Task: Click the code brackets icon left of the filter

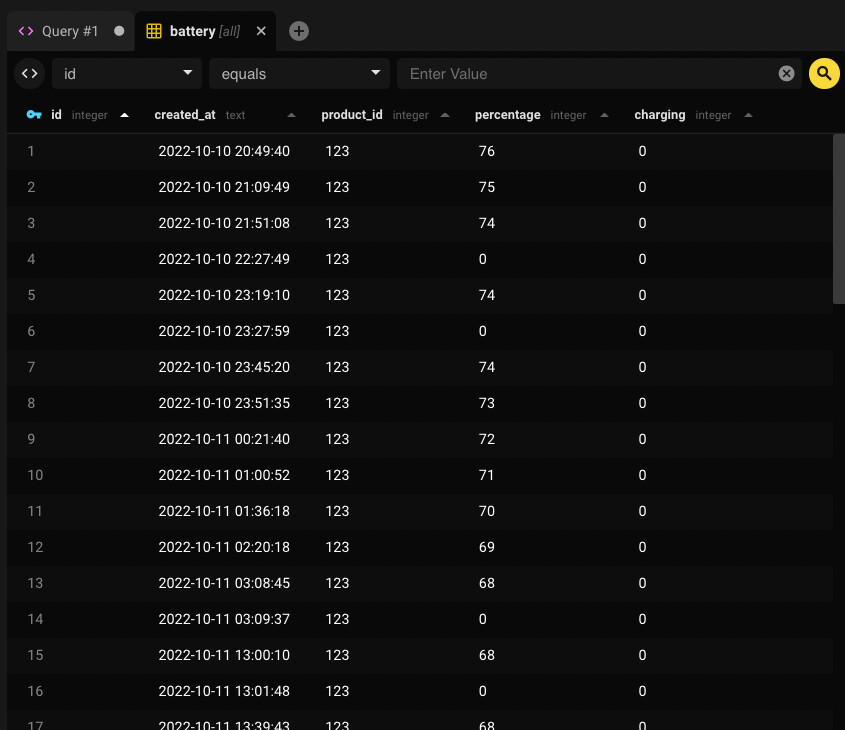Action: (x=28, y=73)
